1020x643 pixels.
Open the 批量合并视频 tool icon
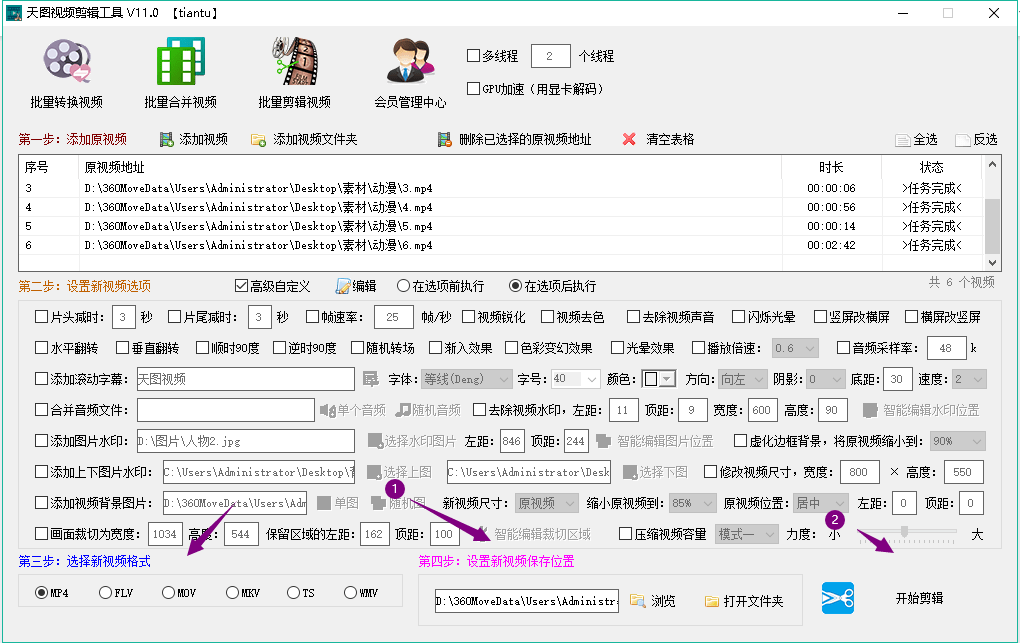[181, 61]
